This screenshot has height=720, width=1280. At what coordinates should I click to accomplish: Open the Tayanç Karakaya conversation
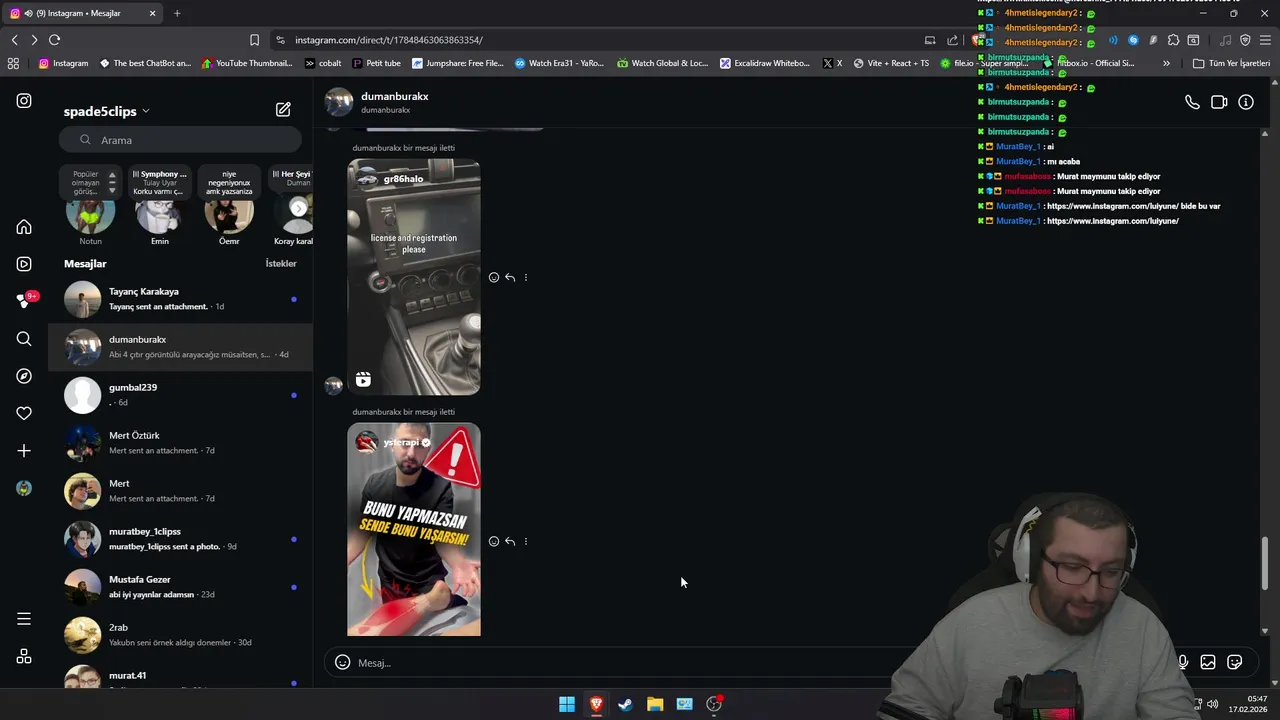tap(180, 299)
